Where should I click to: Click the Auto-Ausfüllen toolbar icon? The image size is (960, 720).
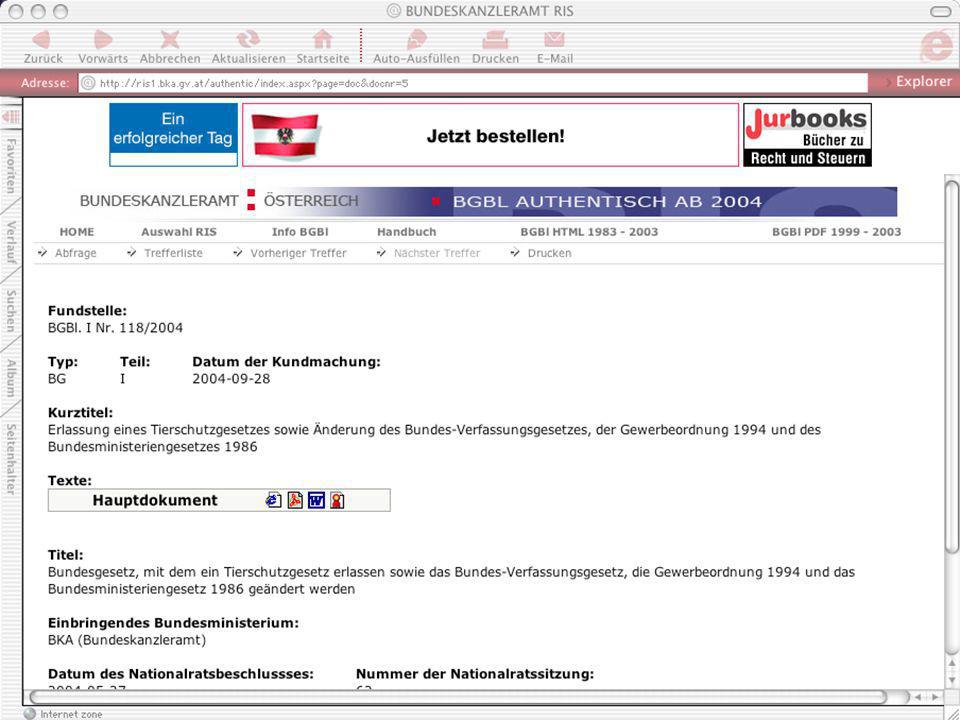tap(416, 40)
